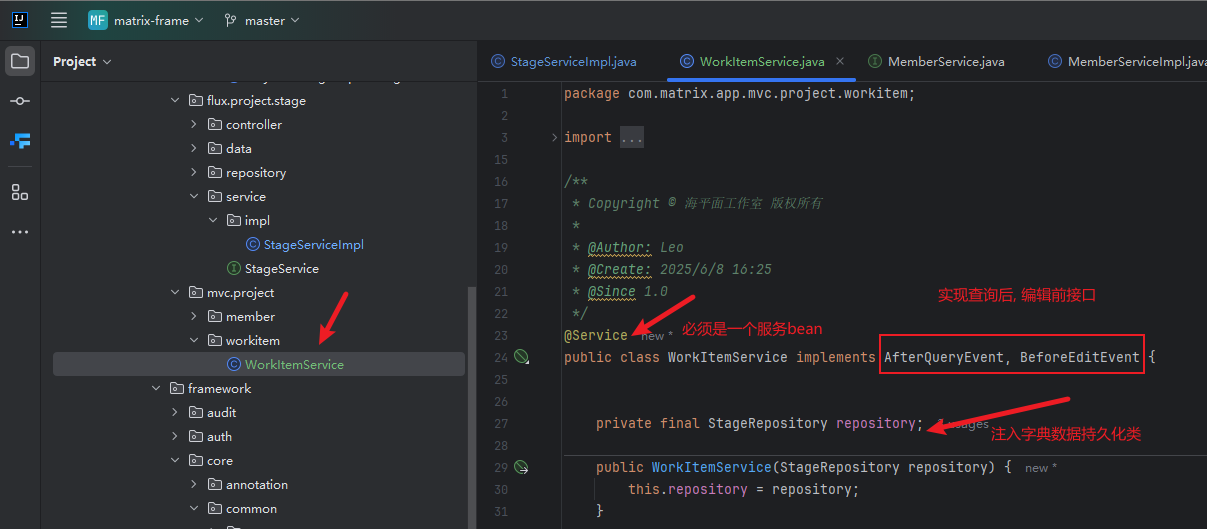1207x529 pixels.
Task: Click the WorkItemService constructor name on line 29
Action: 712,467
